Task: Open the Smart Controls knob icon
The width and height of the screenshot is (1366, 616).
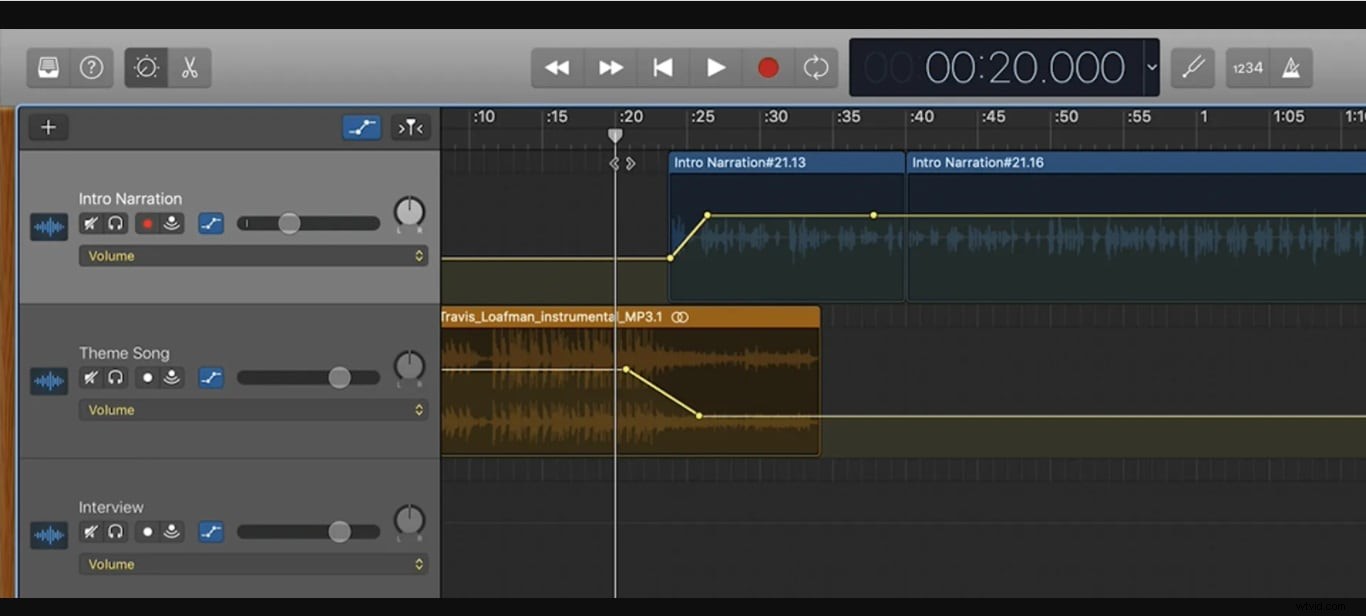Action: (145, 67)
